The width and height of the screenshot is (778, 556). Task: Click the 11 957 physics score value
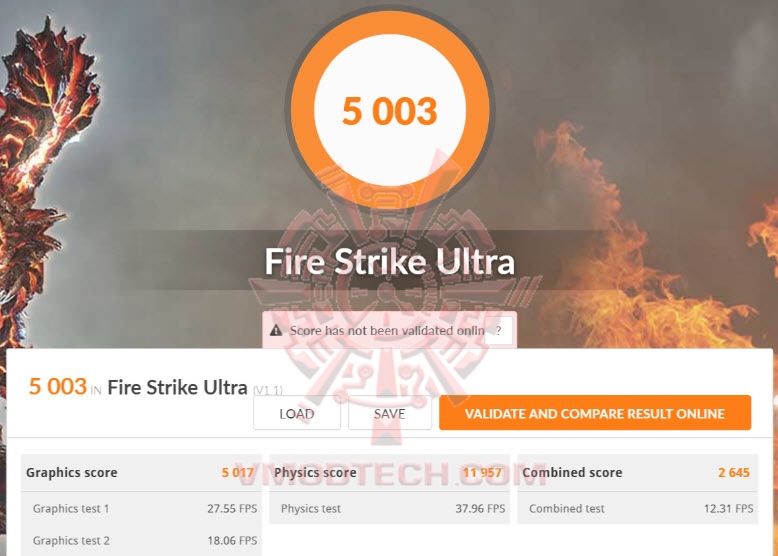pyautogui.click(x=482, y=472)
